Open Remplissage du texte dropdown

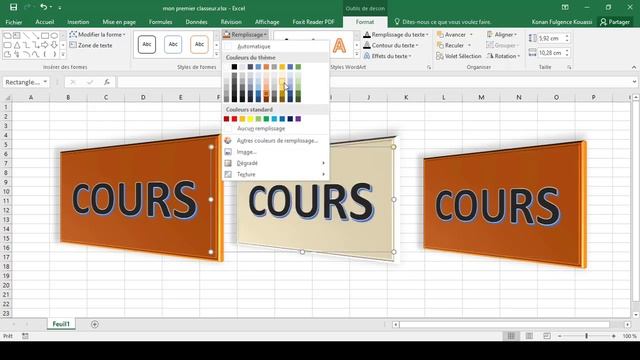pyautogui.click(x=396, y=35)
